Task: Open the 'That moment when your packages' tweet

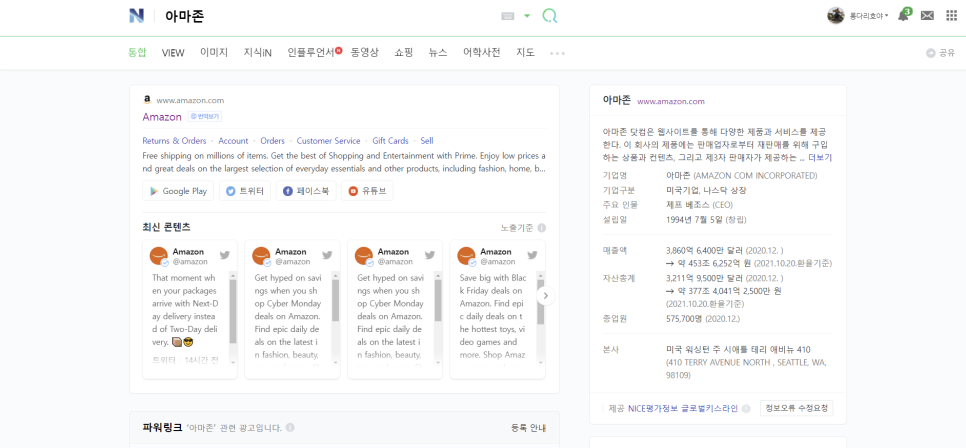Action: pos(186,310)
